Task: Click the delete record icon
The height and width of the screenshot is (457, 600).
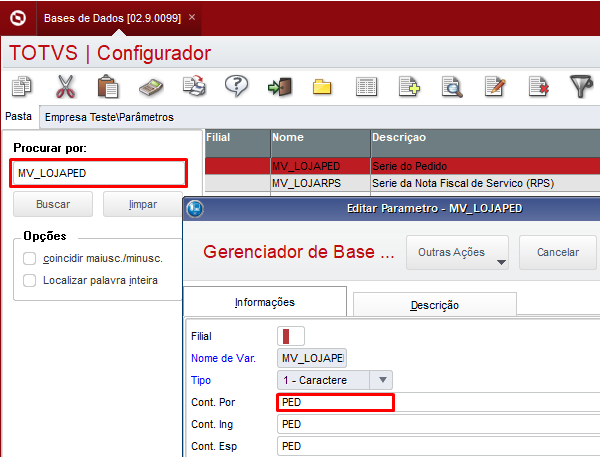Action: click(538, 86)
